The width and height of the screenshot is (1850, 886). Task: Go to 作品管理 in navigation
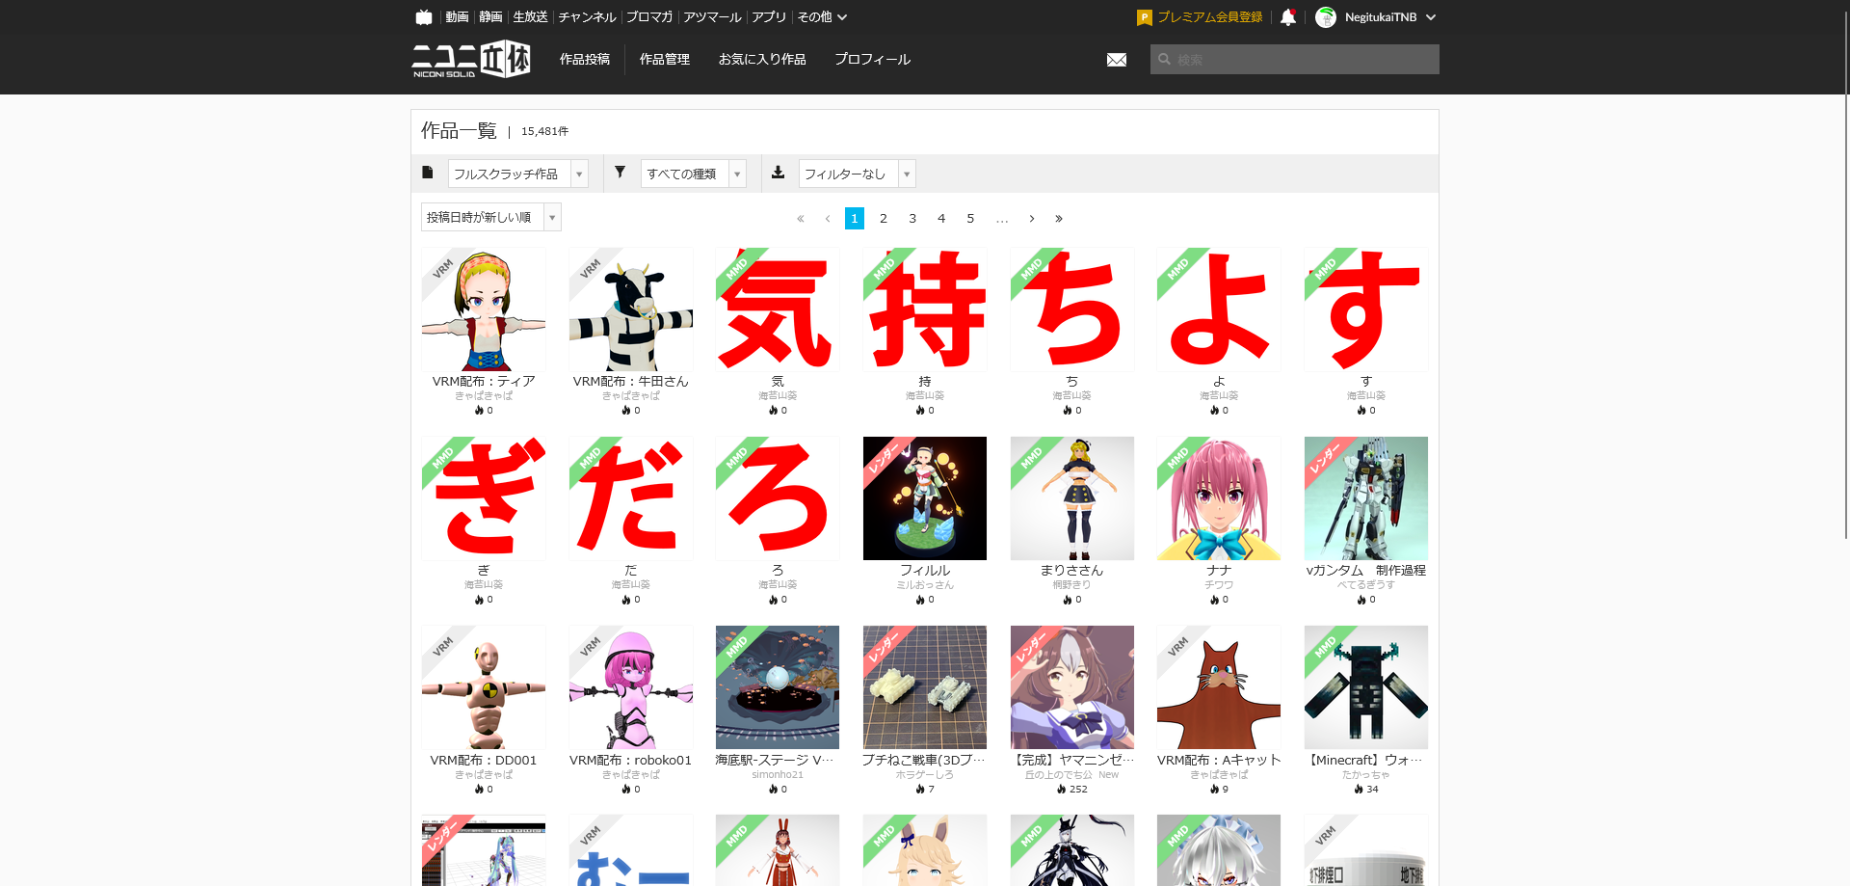click(665, 60)
